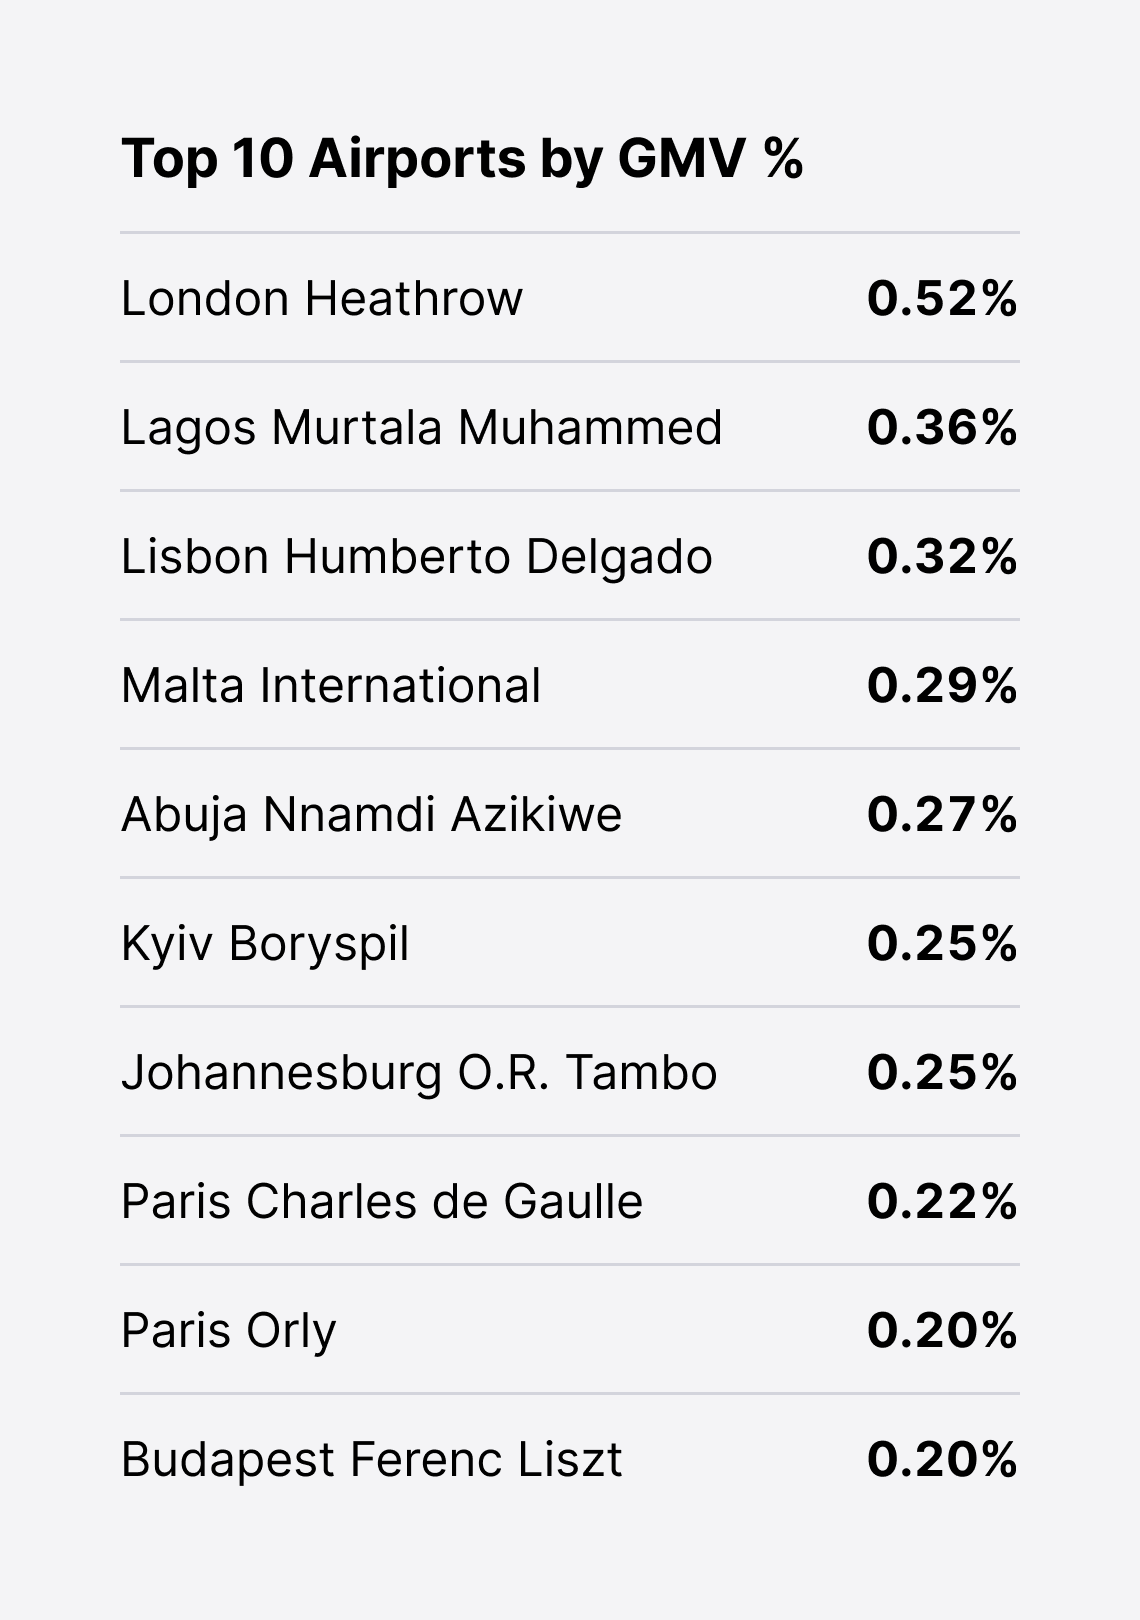Image resolution: width=1140 pixels, height=1620 pixels.
Task: Click the 0.25% value for Johannesburg
Action: 942,1072
